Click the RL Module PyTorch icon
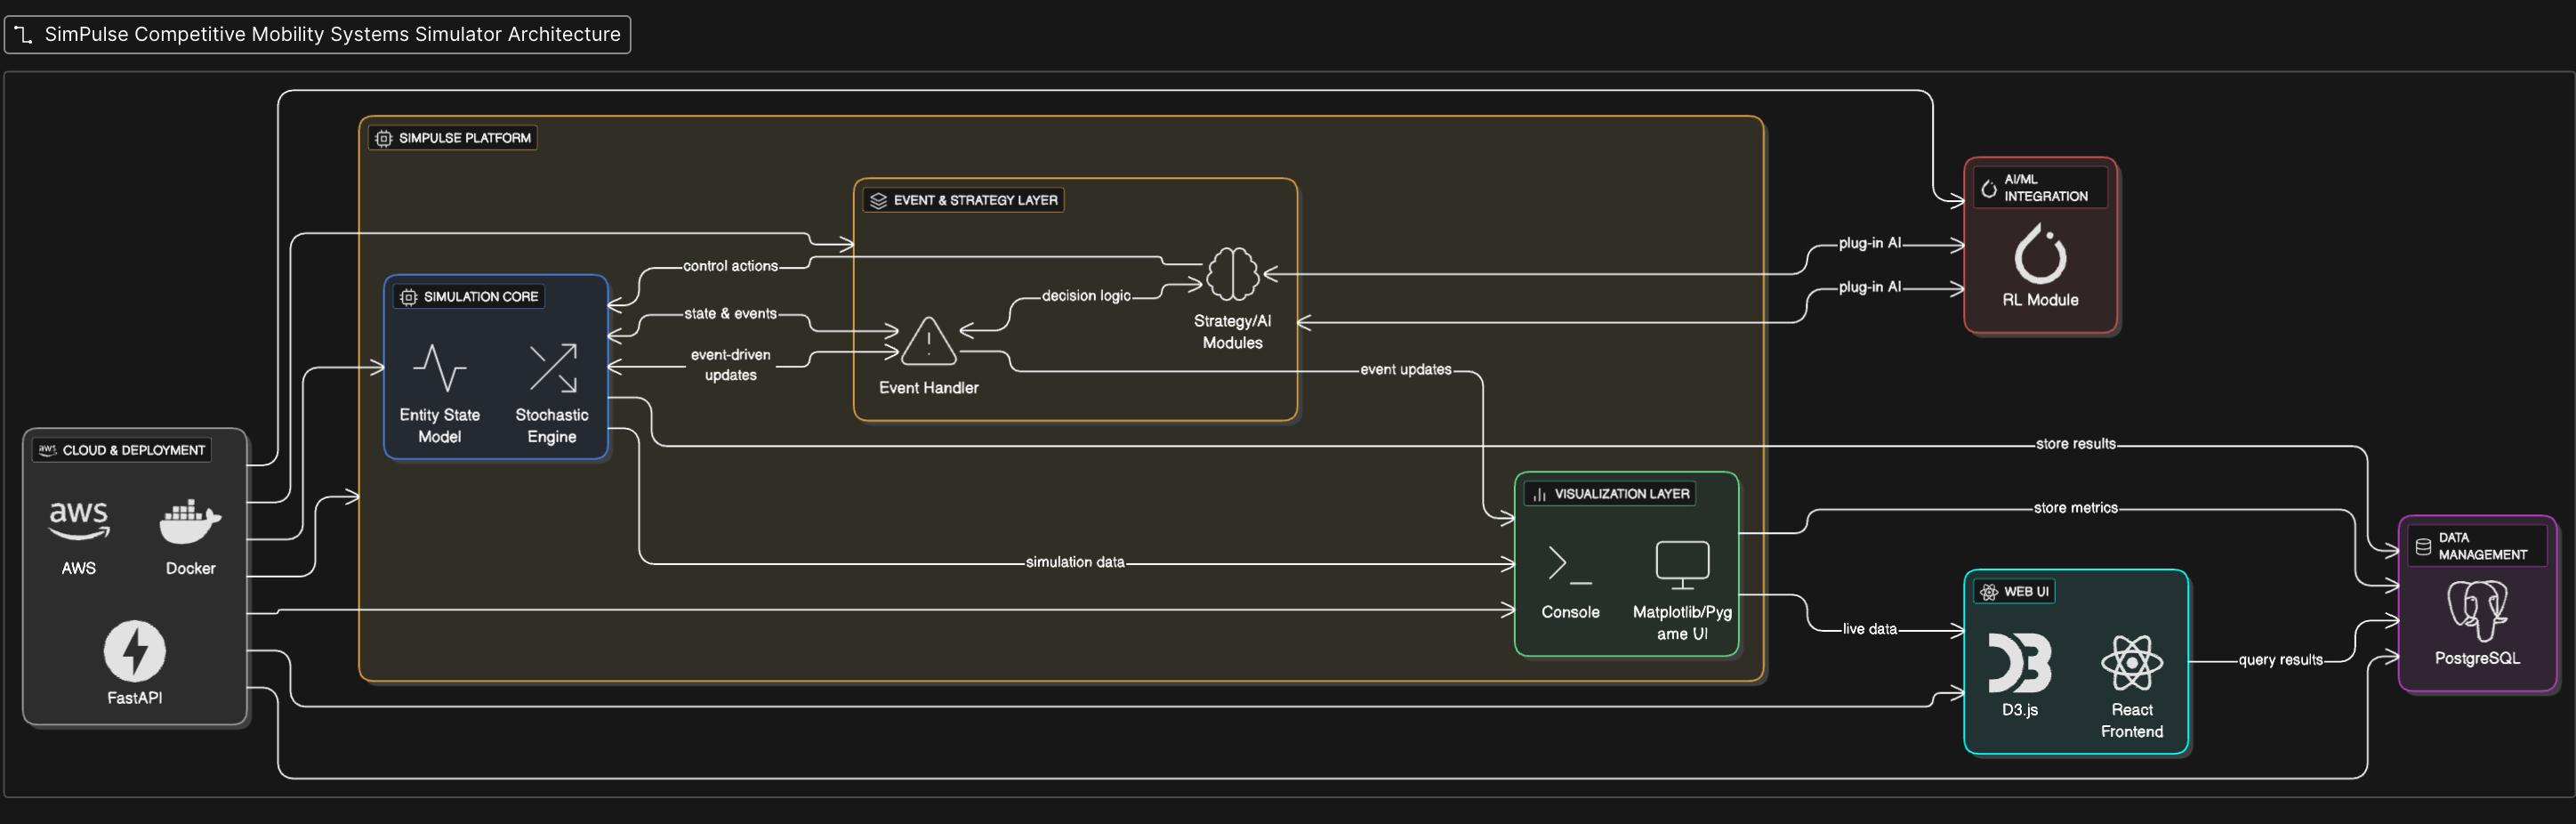The image size is (2576, 824). [x=2040, y=253]
